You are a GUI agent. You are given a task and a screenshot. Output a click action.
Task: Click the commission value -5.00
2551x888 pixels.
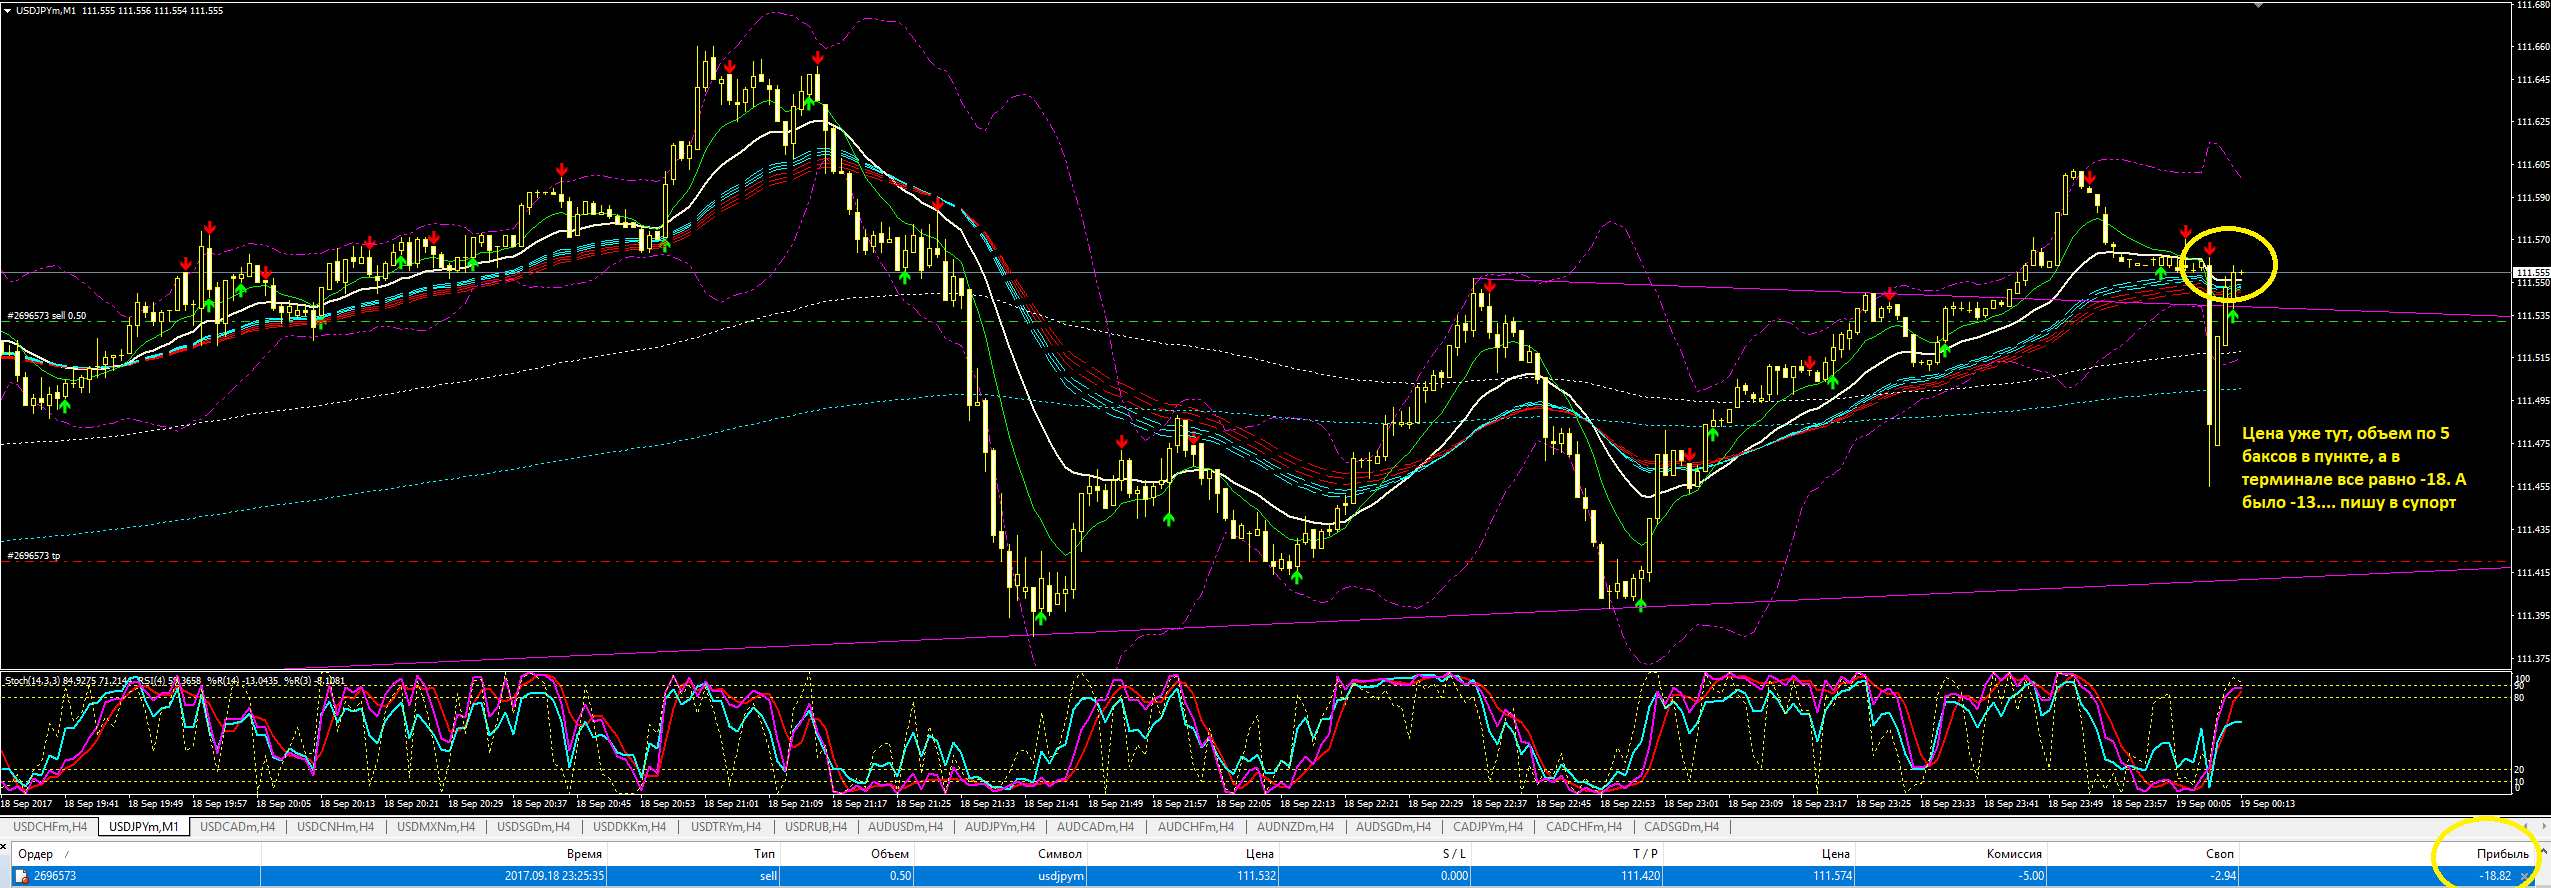click(2031, 876)
